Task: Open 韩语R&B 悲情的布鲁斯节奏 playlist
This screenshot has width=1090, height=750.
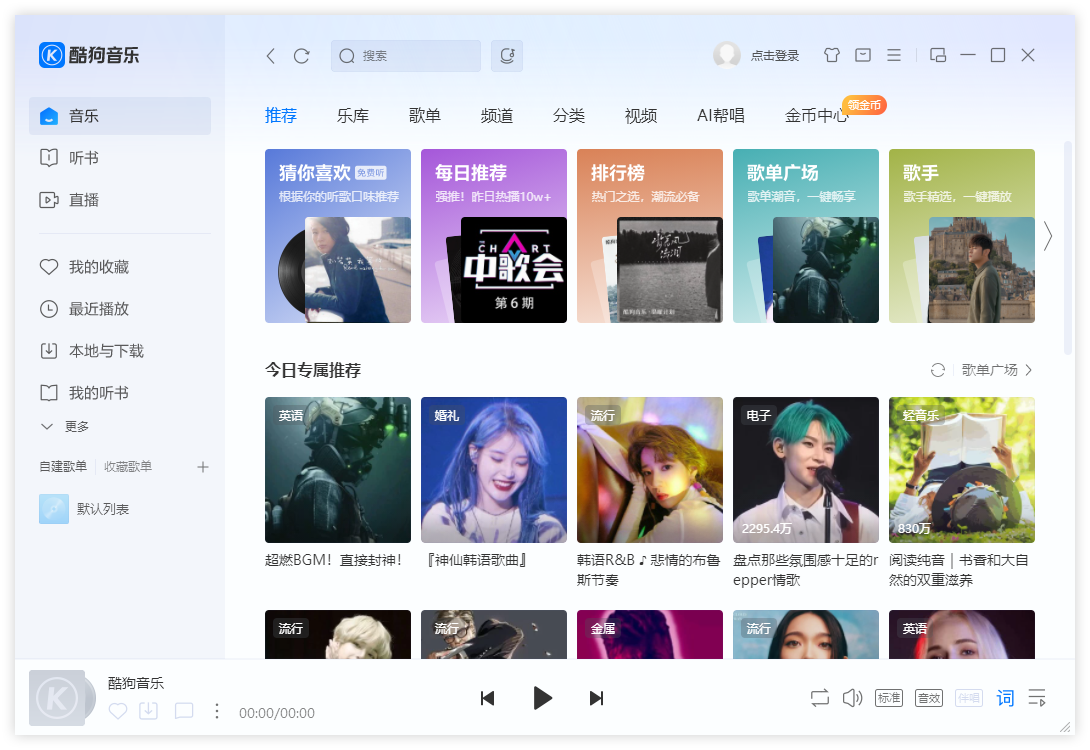Action: pyautogui.click(x=650, y=470)
